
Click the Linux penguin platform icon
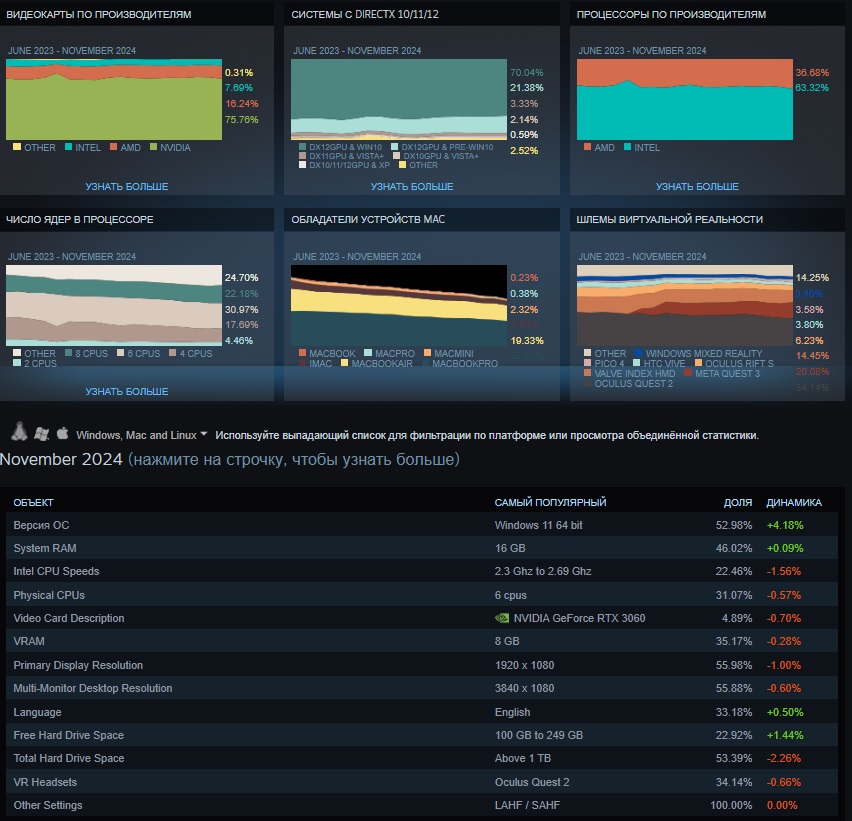18,433
